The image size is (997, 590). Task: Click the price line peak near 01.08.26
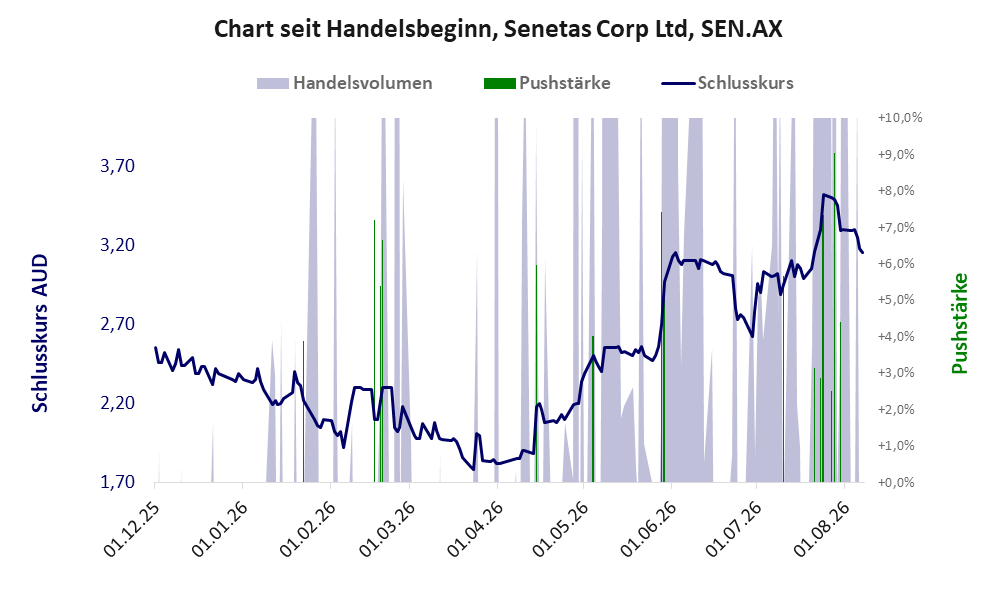tap(823, 195)
